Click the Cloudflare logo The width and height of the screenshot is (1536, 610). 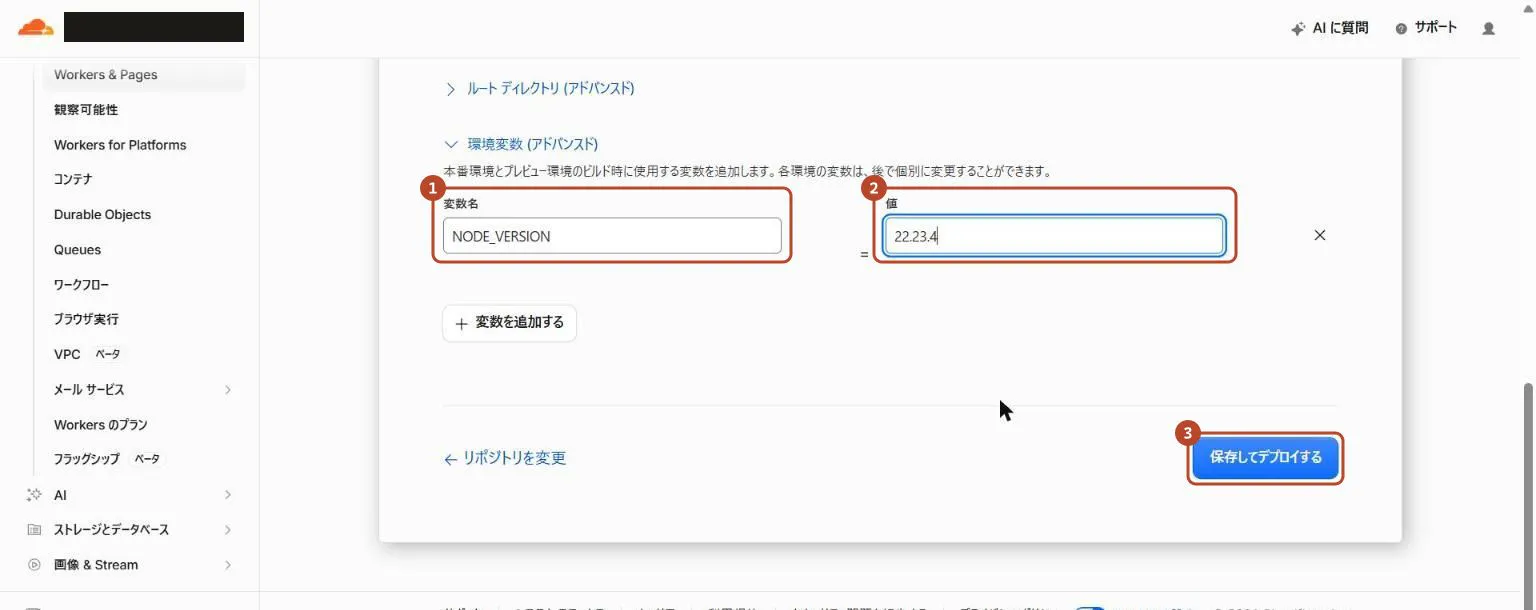pos(36,27)
